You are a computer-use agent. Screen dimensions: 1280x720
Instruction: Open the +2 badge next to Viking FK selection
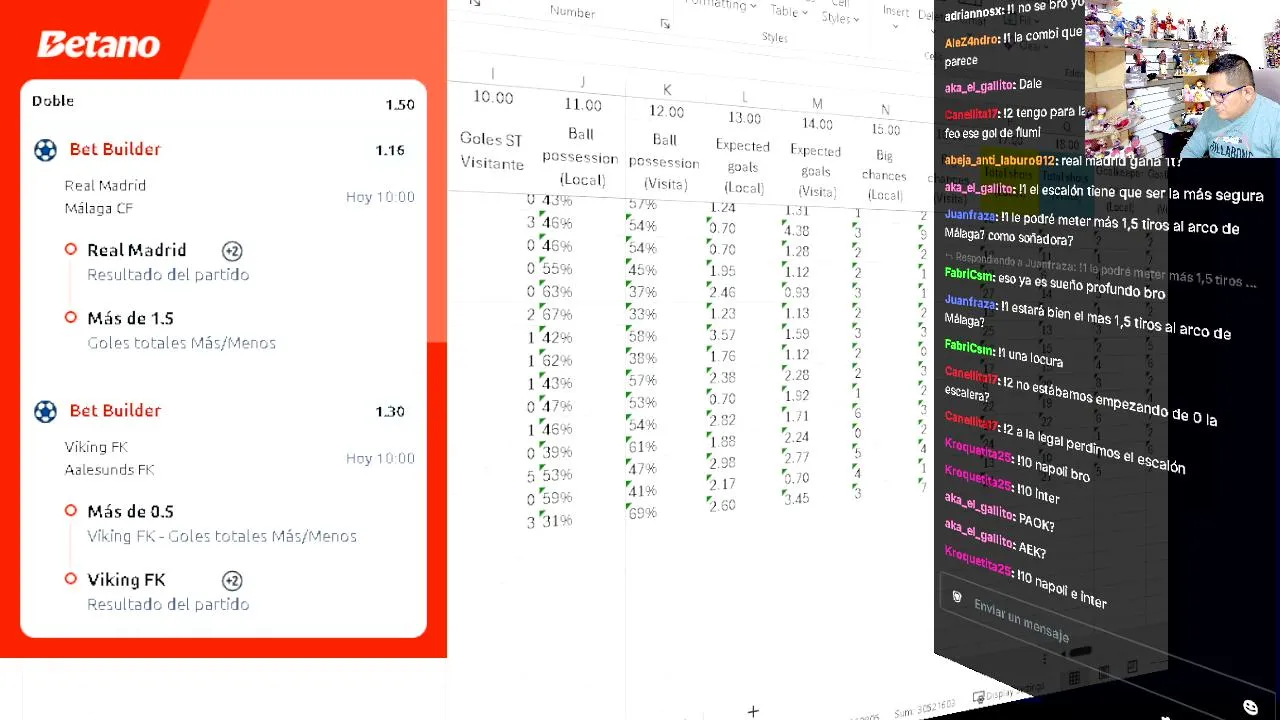232,580
